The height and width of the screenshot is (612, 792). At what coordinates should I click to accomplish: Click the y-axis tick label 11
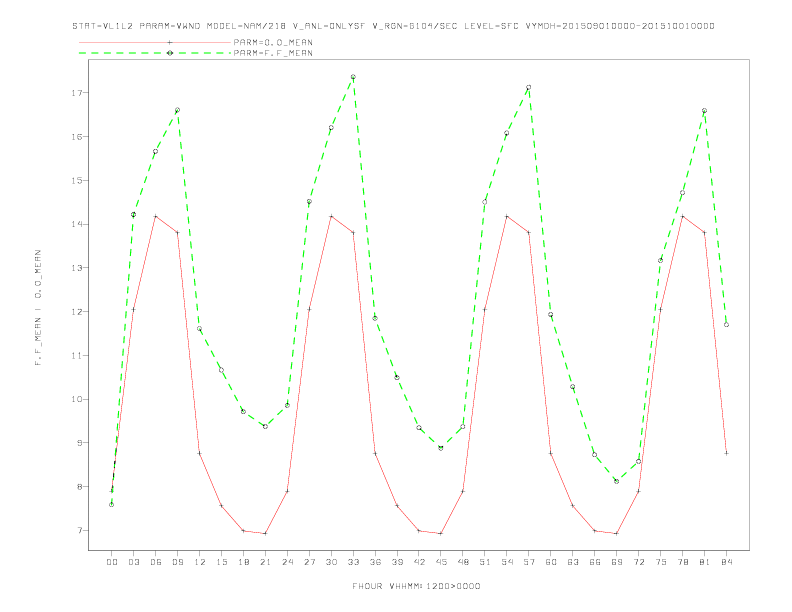(x=77, y=355)
